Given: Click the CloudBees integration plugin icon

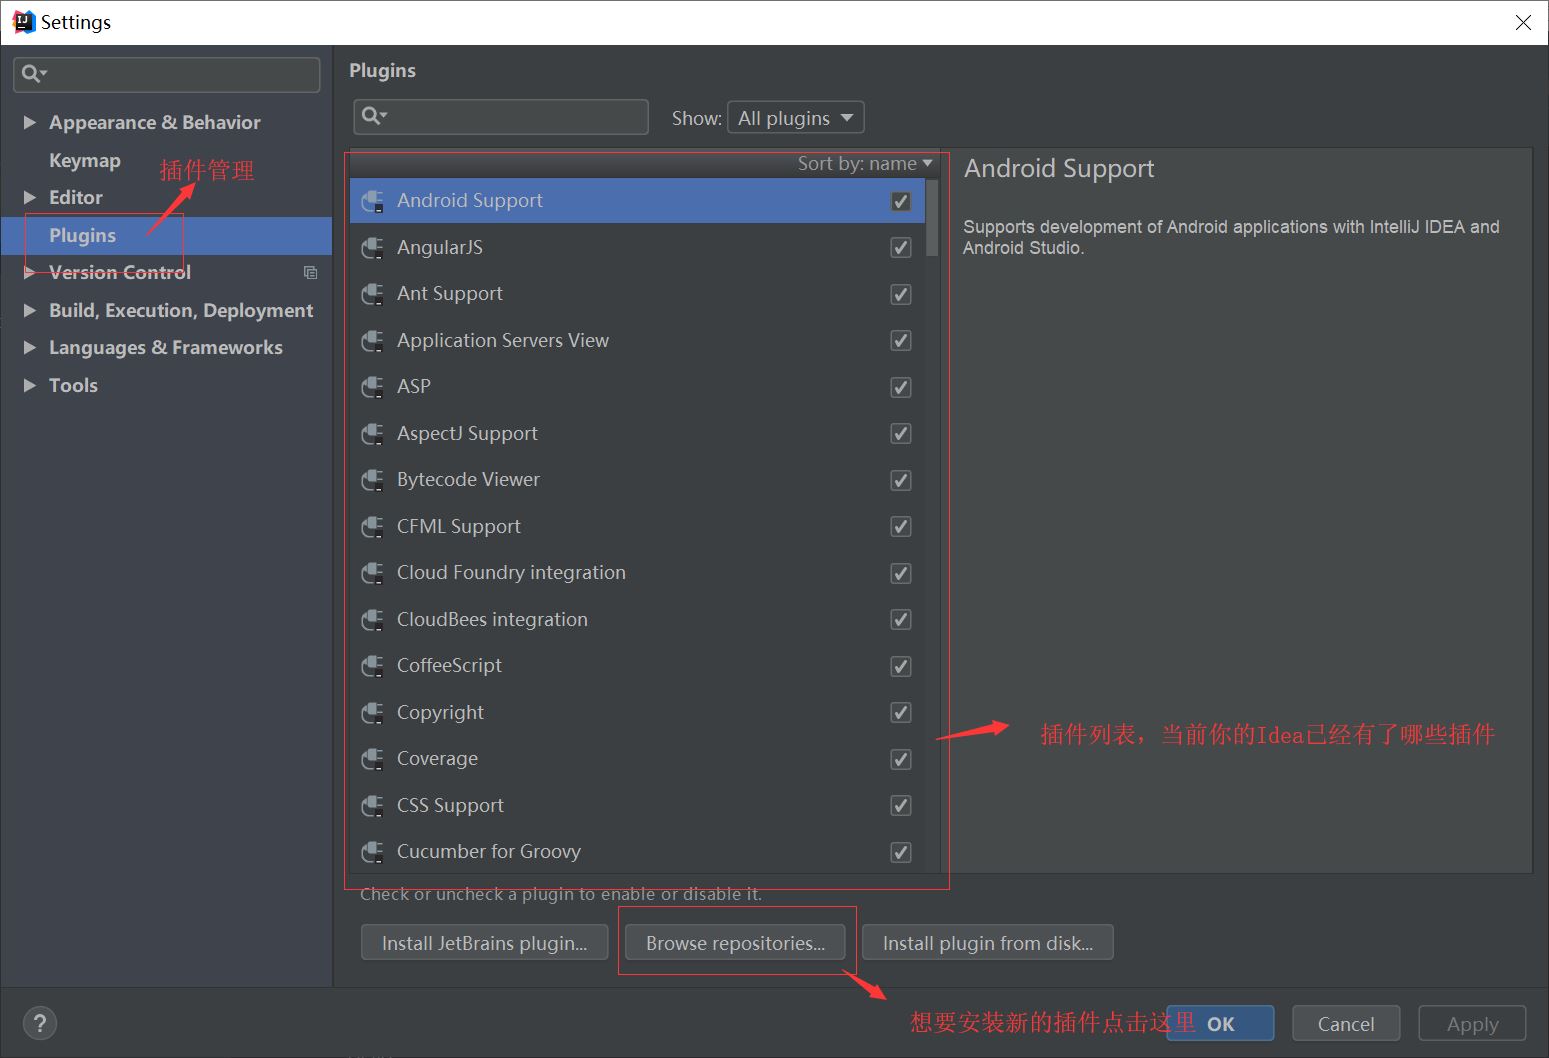Looking at the screenshot, I should point(372,620).
